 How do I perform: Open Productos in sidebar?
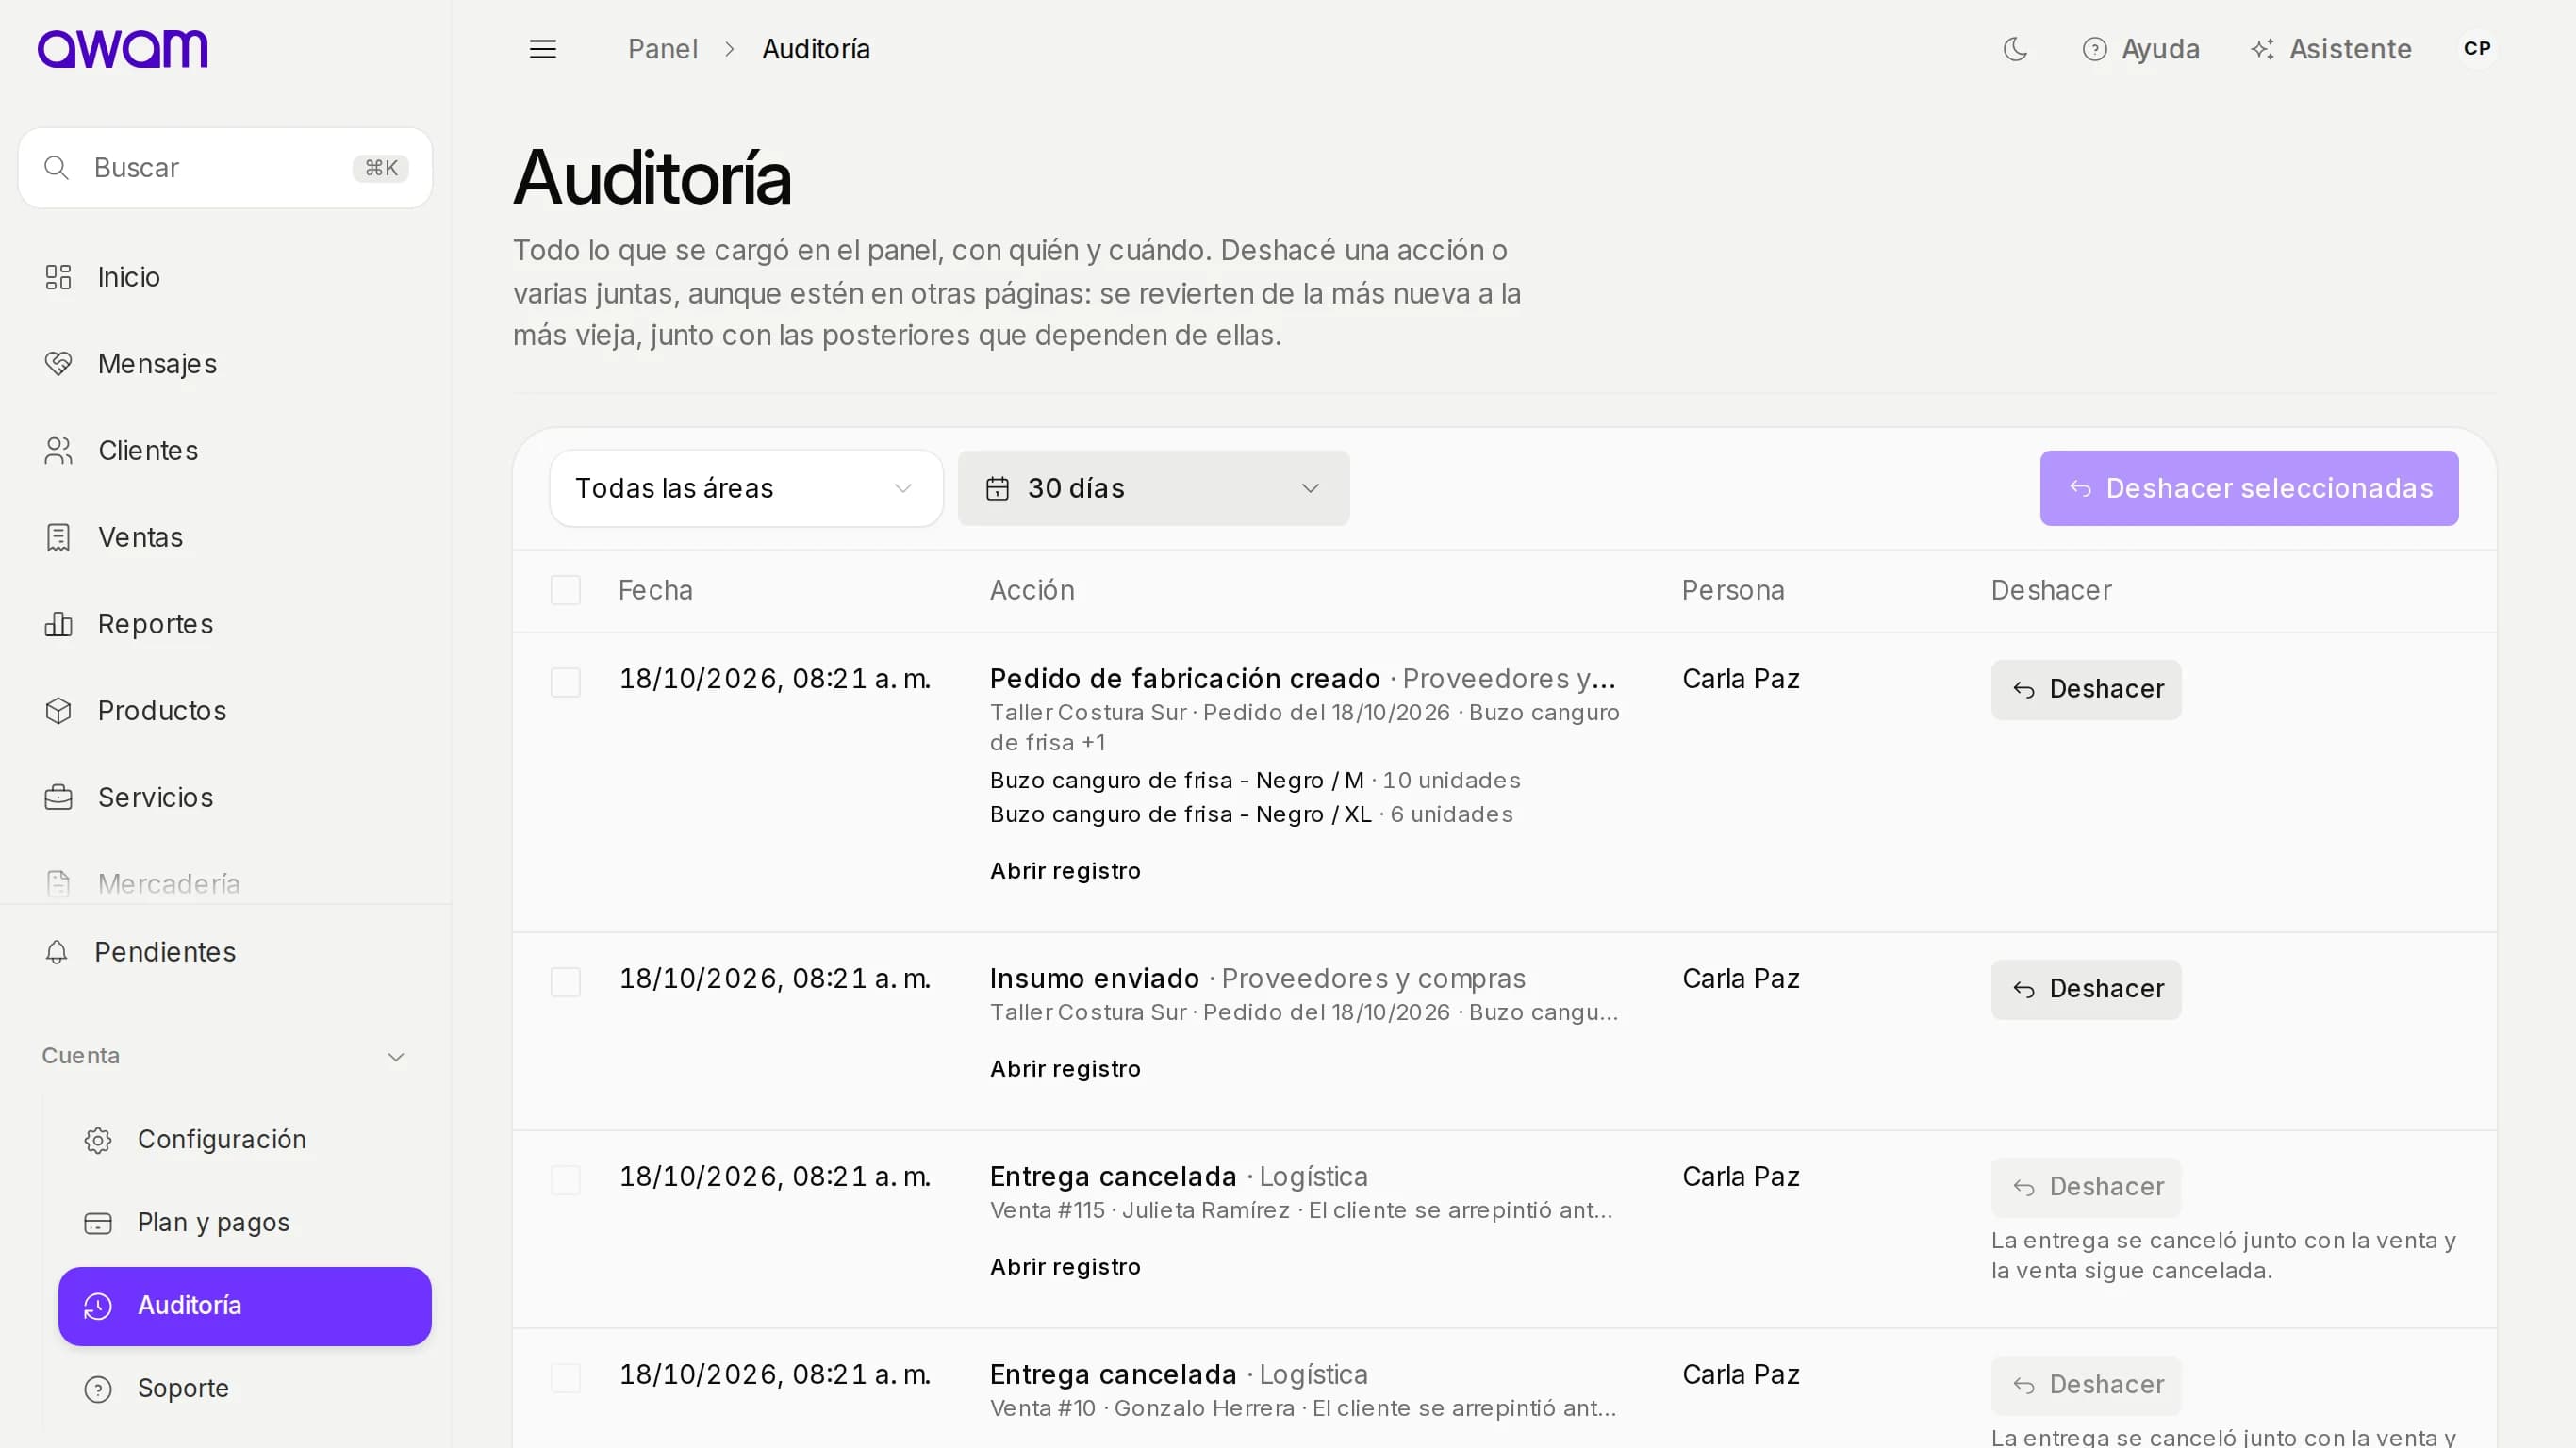225,711
